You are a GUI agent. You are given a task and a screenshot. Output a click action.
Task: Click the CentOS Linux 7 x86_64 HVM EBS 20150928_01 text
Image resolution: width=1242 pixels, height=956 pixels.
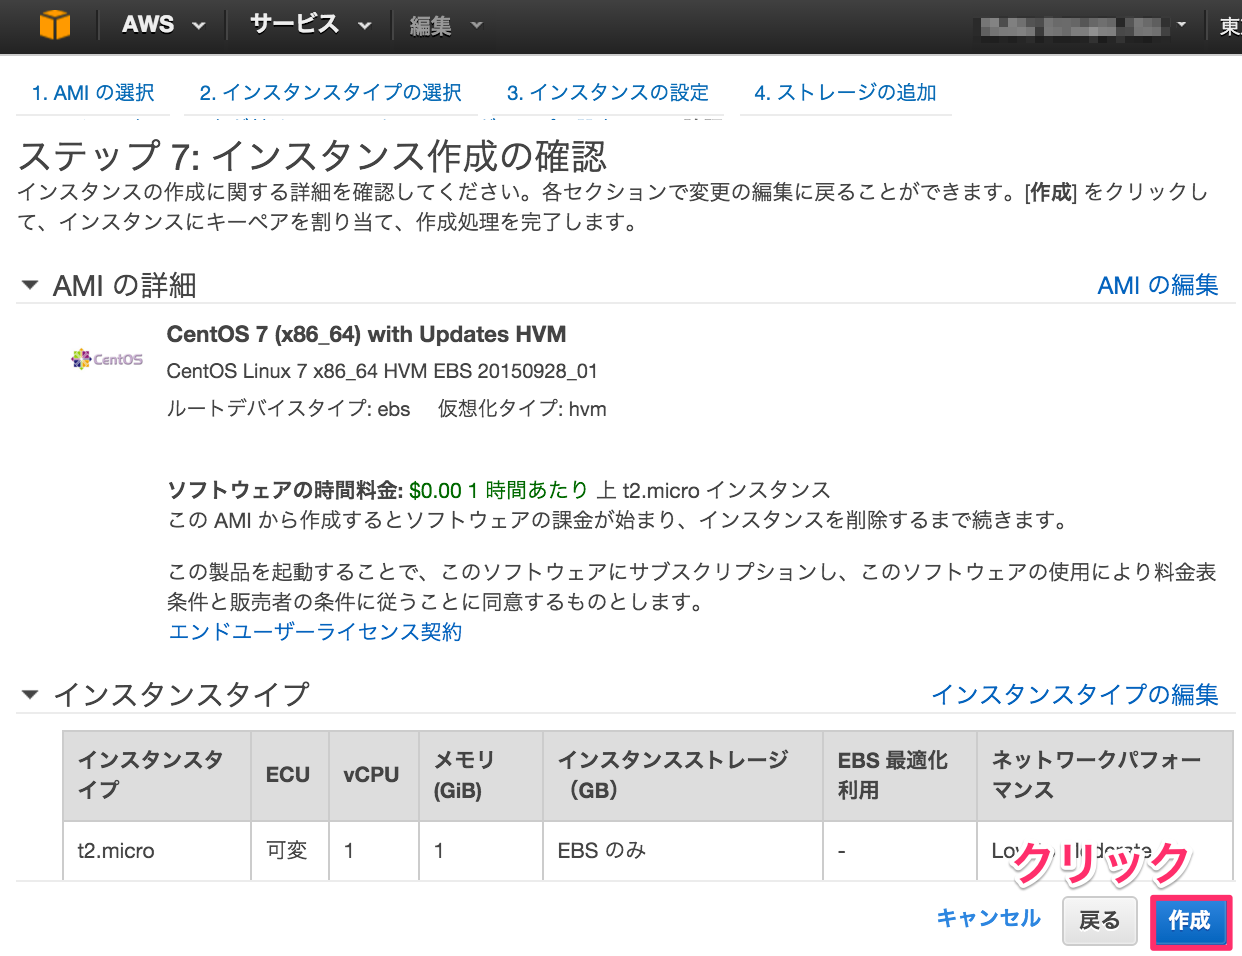382,372
